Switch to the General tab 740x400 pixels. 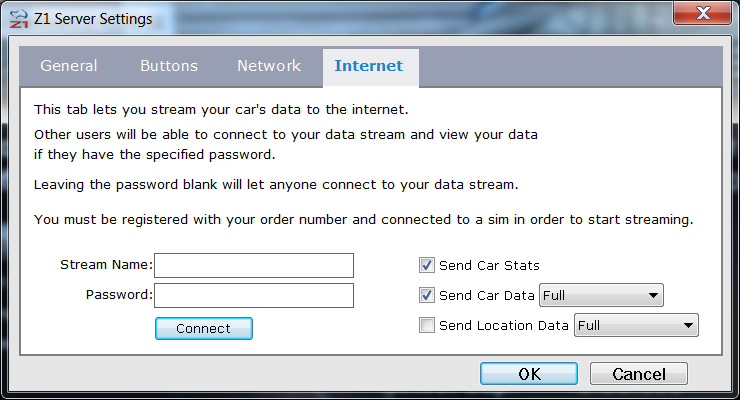[x=69, y=66]
